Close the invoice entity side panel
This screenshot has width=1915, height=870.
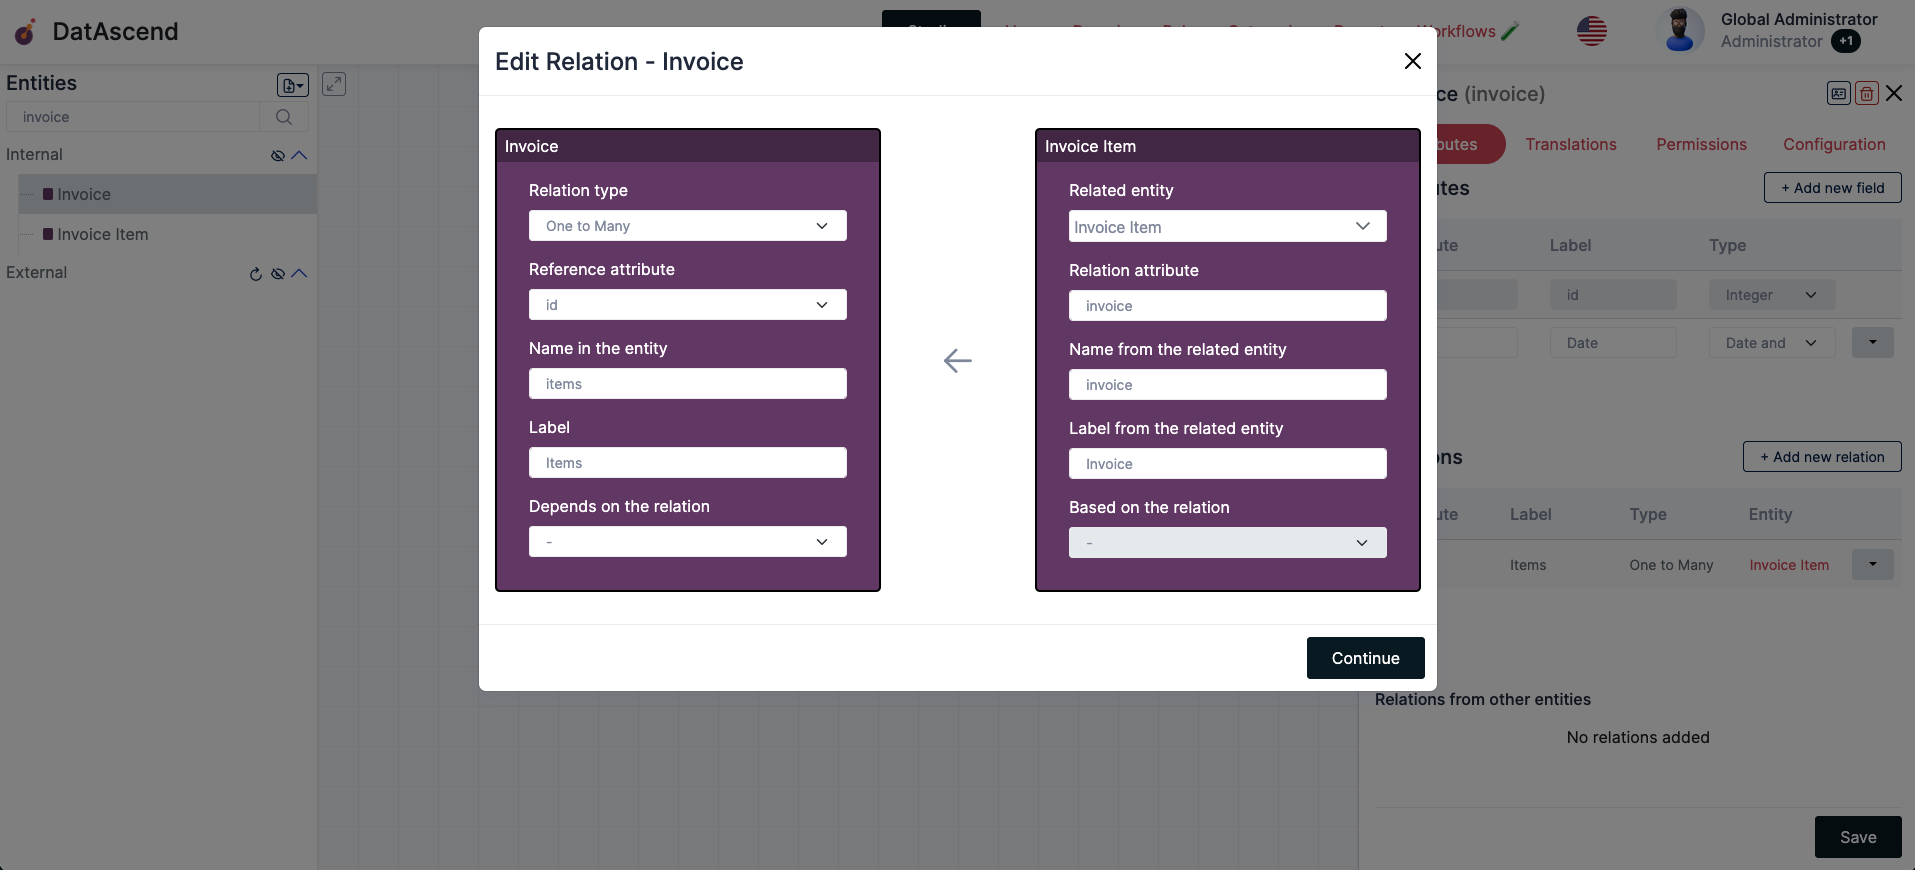click(1894, 93)
